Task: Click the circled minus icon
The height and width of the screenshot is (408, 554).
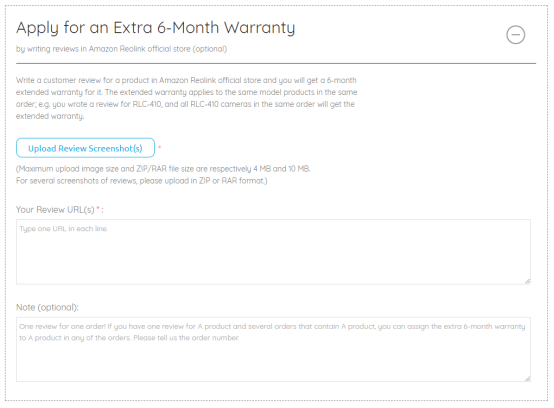Action: pos(515,35)
